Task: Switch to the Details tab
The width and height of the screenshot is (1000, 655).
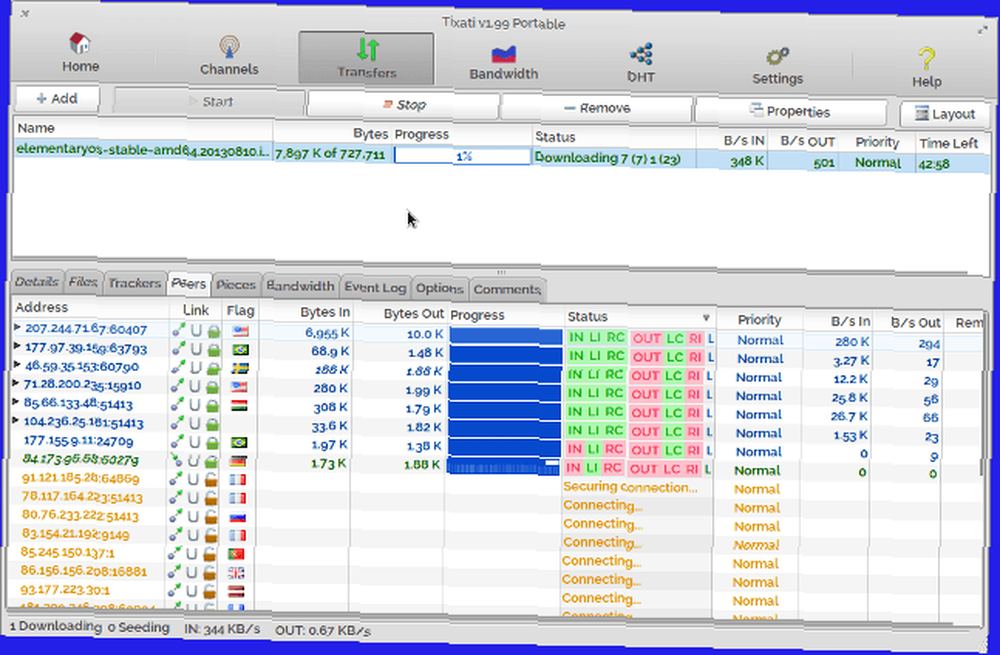Action: (36, 281)
